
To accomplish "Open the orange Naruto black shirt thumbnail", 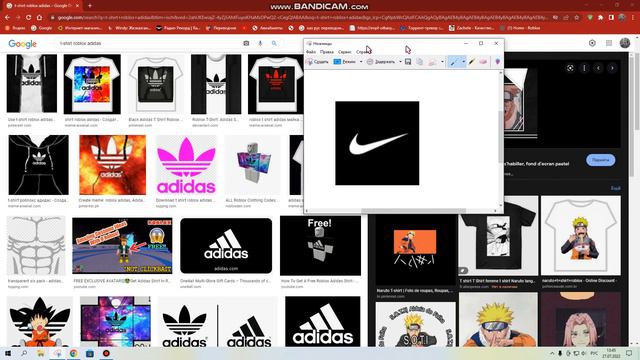I will tap(415, 250).
